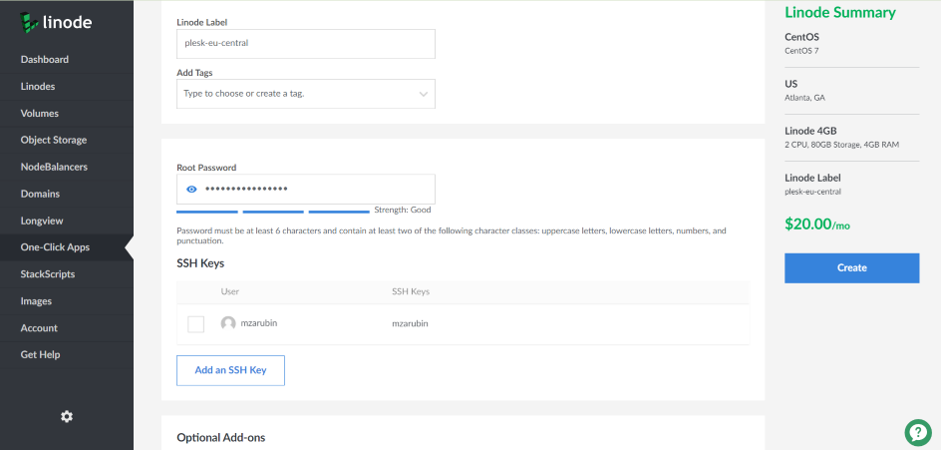Click plesk-eu-central under Linode Label summary
The image size is (941, 450).
(813, 191)
